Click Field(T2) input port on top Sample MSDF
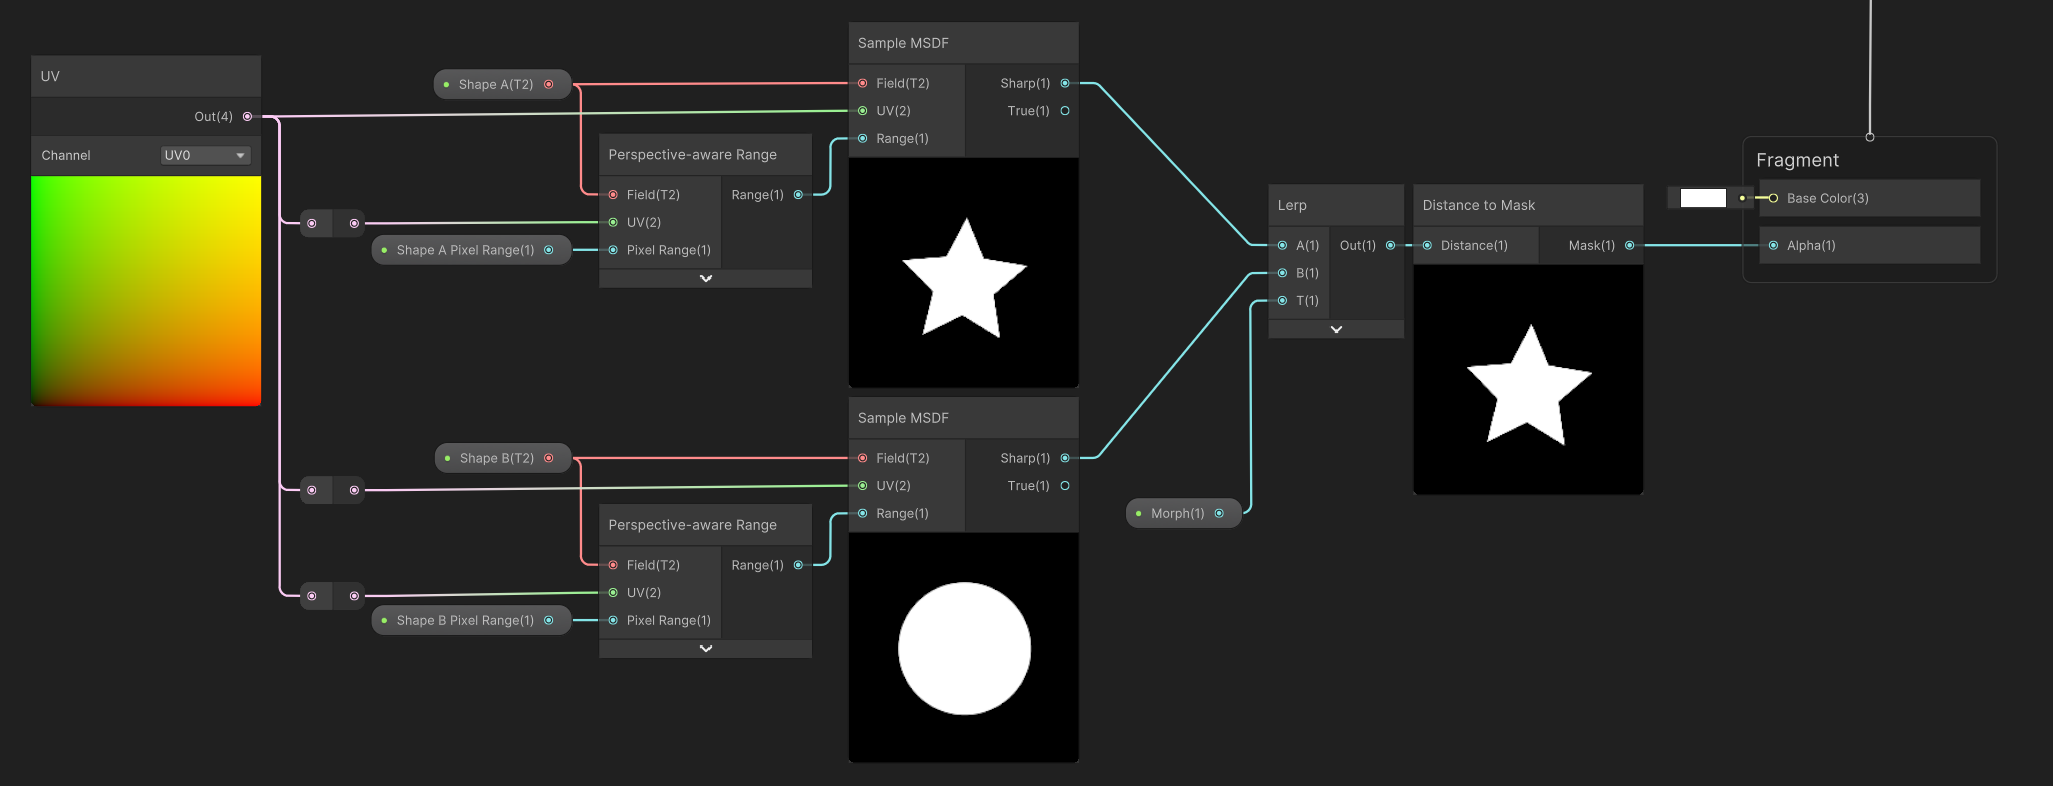2053x786 pixels. click(862, 83)
